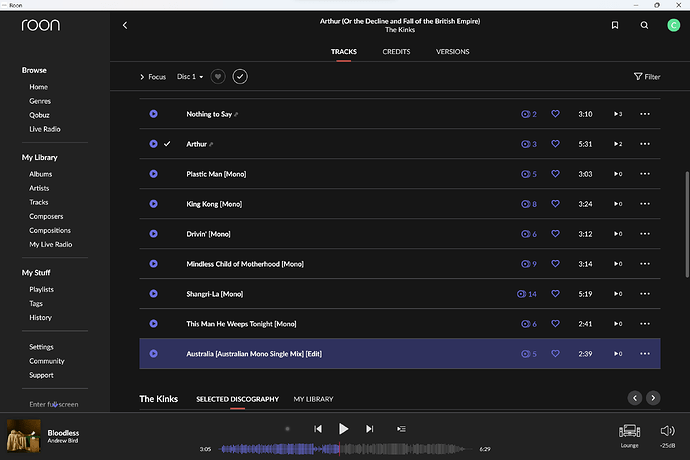Select My Library discography tab

313,399
